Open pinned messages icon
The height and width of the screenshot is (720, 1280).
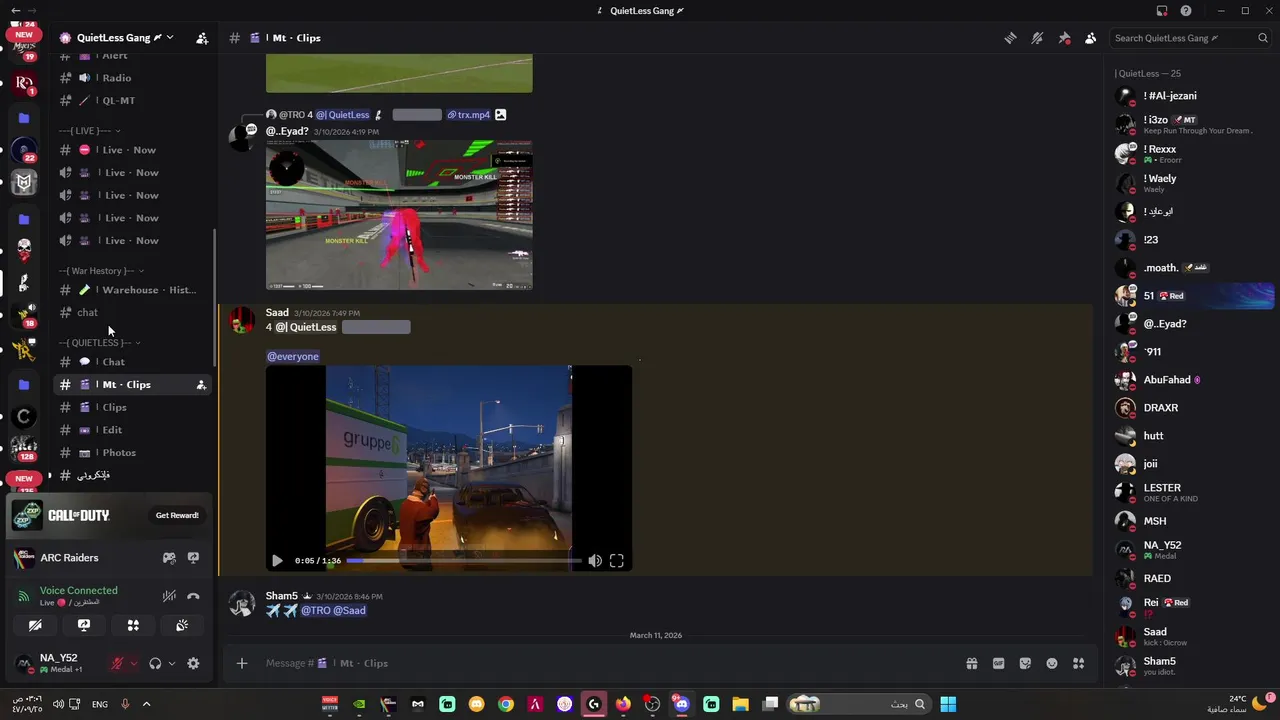tap(1064, 38)
